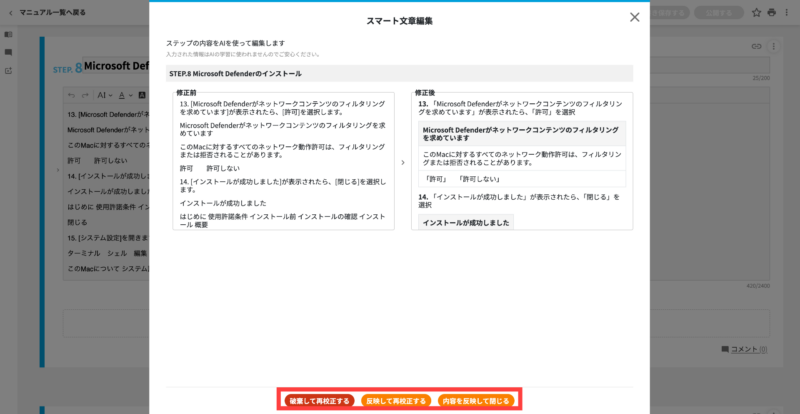The image size is (800, 414).
Task: Open the comments icon in the left sidebar
Action: click(x=8, y=52)
